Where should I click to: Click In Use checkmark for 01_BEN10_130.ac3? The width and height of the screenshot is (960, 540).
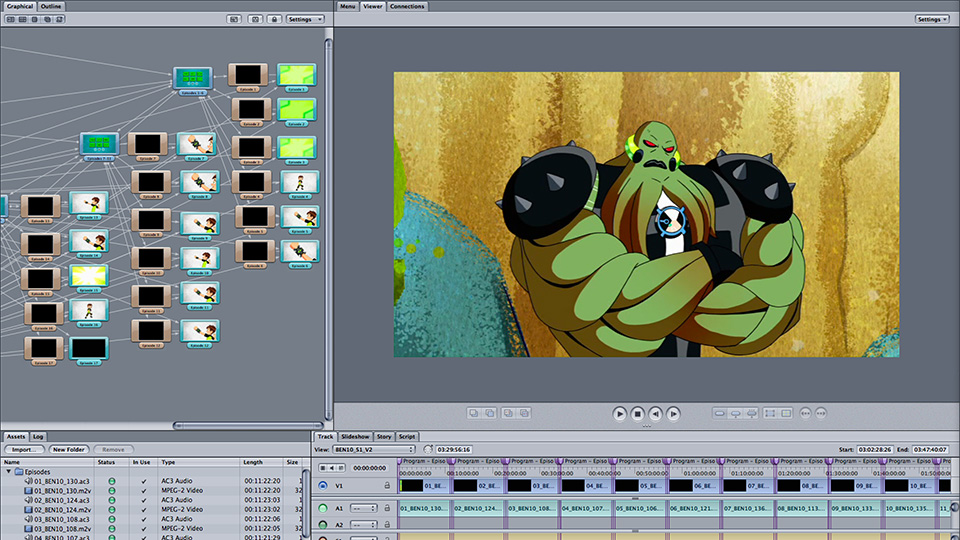144,481
